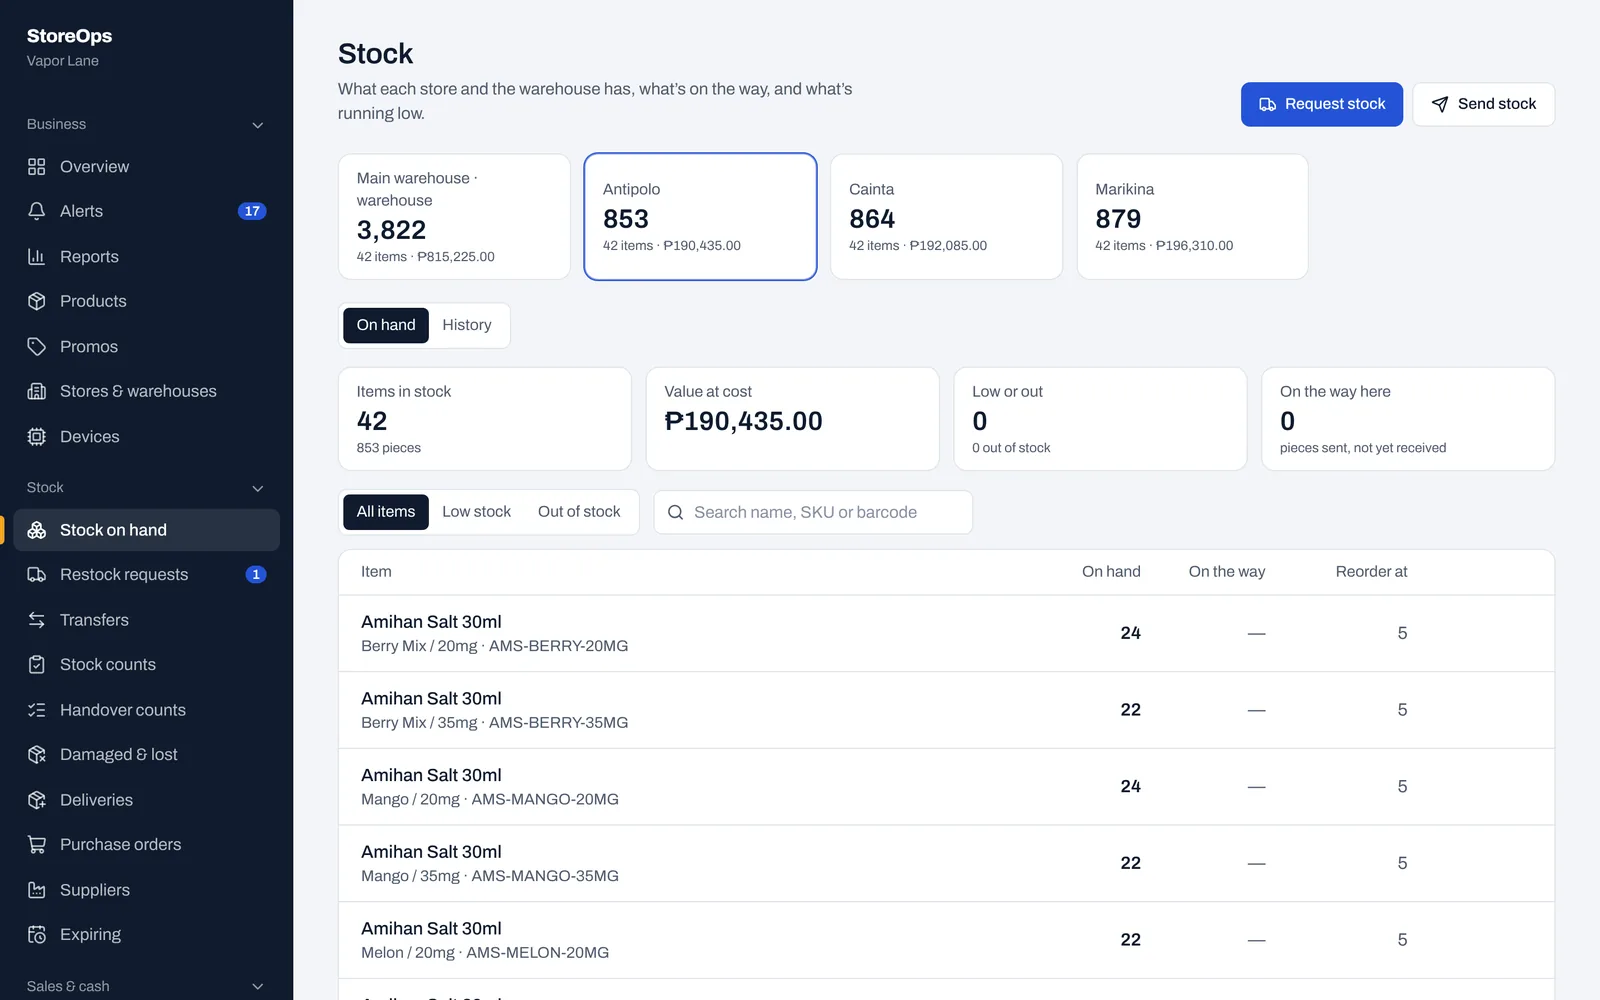Select the Marikina store card
1600x1000 pixels.
1192,216
